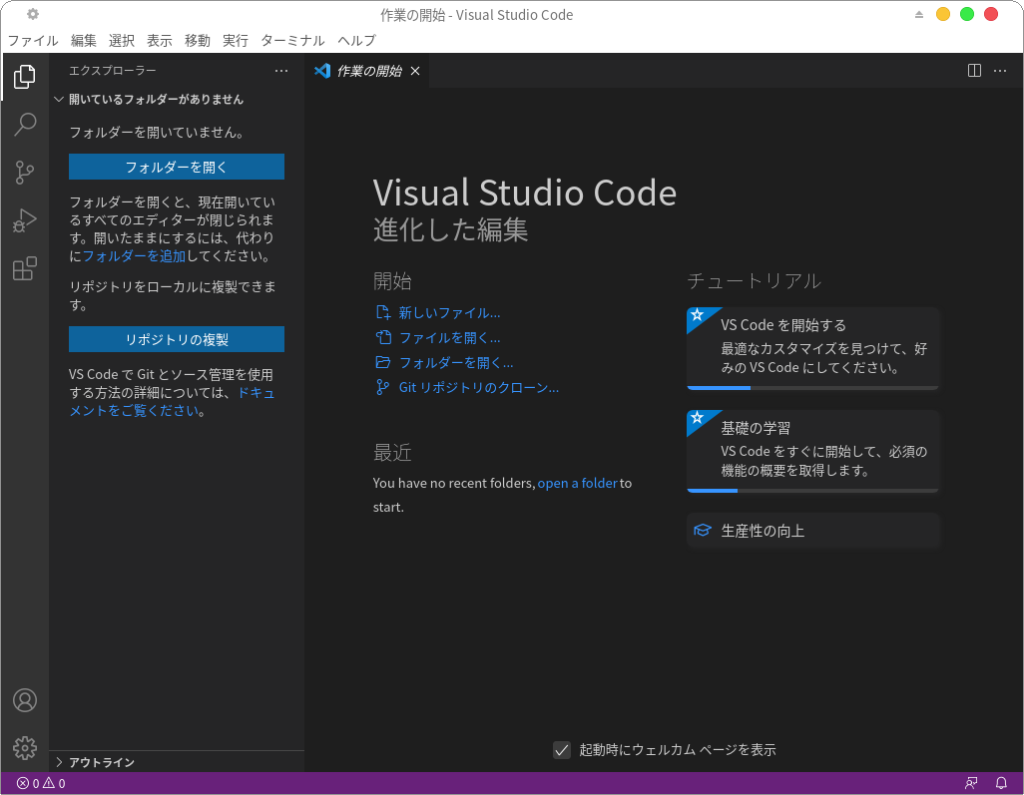The height and width of the screenshot is (795, 1024).
Task: Click the errors and warnings status indicator
Action: pyautogui.click(x=41, y=783)
